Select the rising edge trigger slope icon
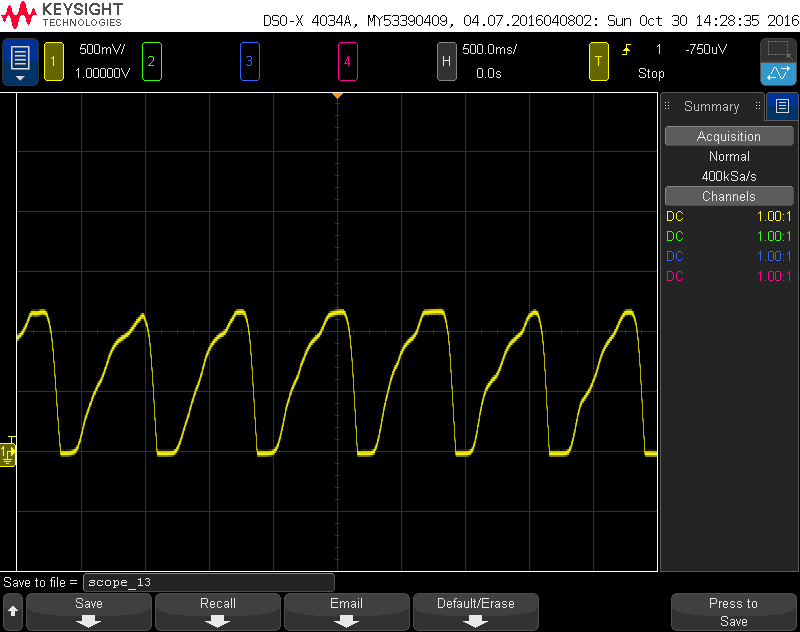Viewport: 800px width, 632px height. pos(627,49)
